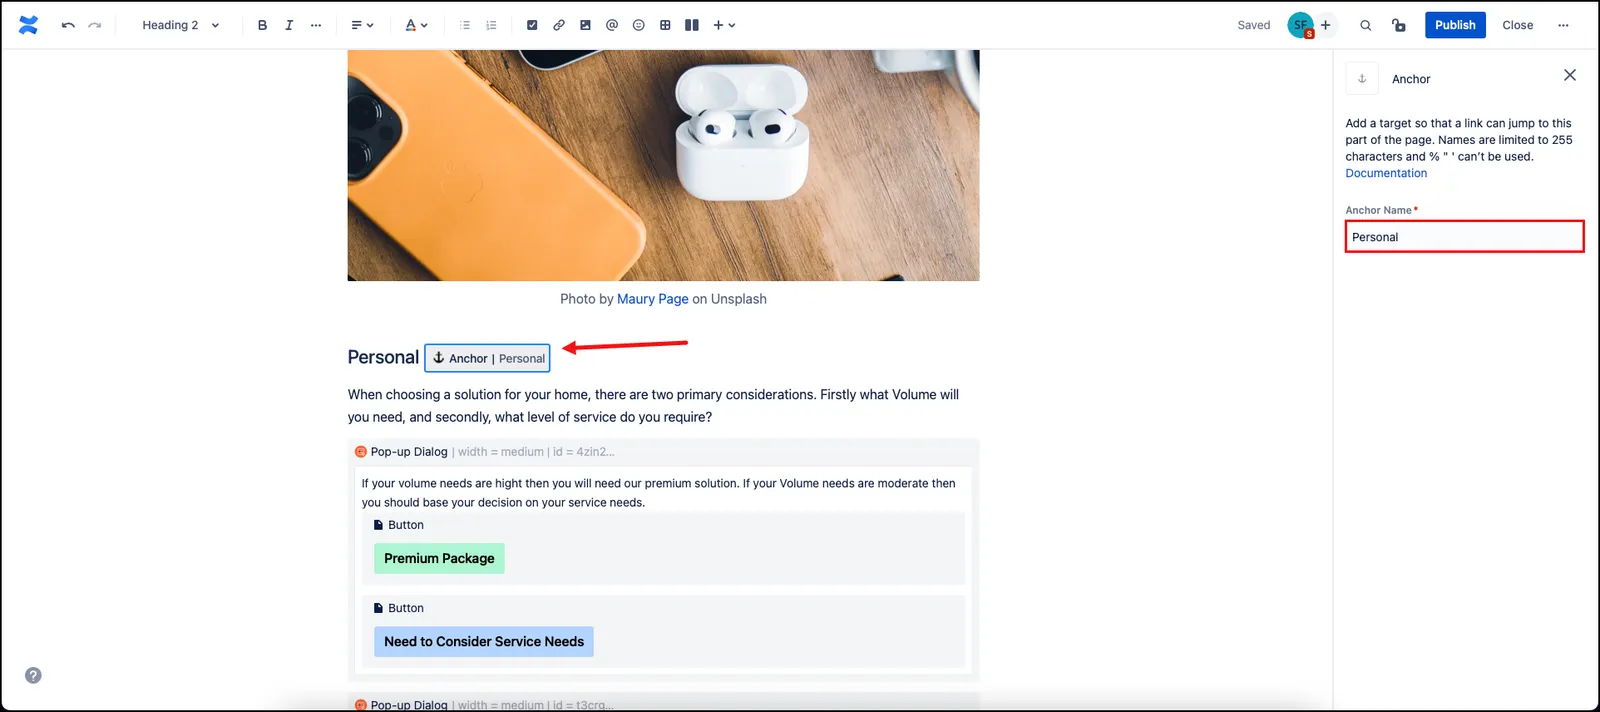Click Need to Consider Service Needs button
1600x712 pixels.
484,642
